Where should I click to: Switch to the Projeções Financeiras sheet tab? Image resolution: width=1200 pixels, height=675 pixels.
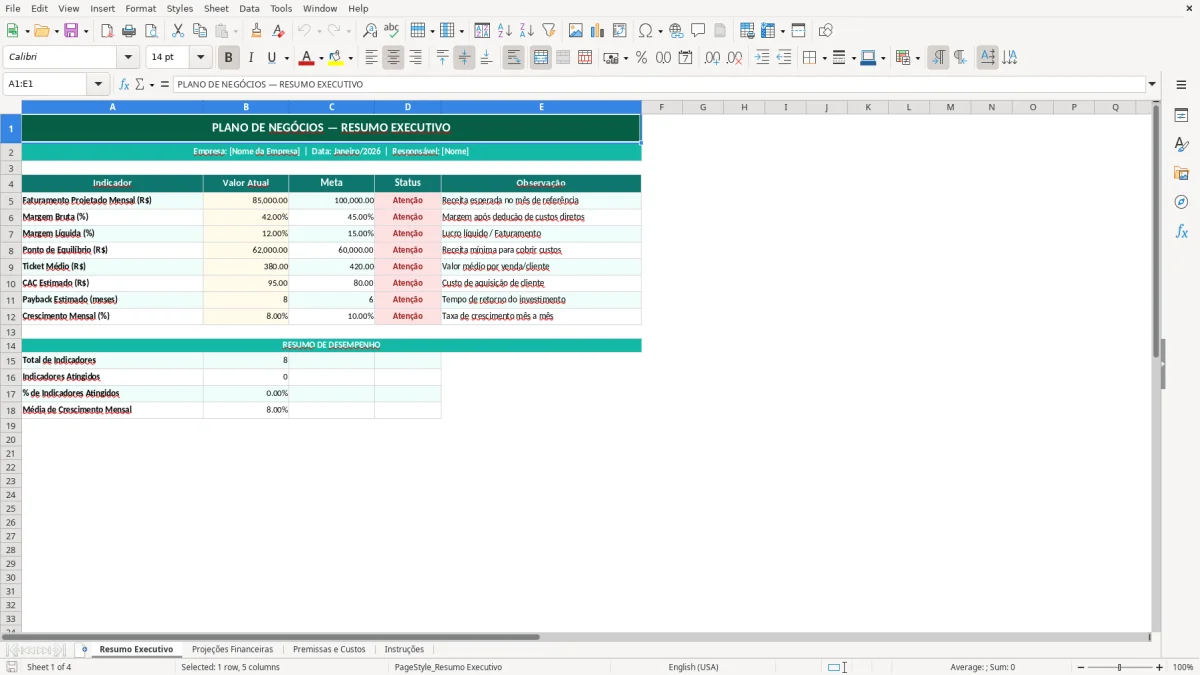(x=232, y=650)
